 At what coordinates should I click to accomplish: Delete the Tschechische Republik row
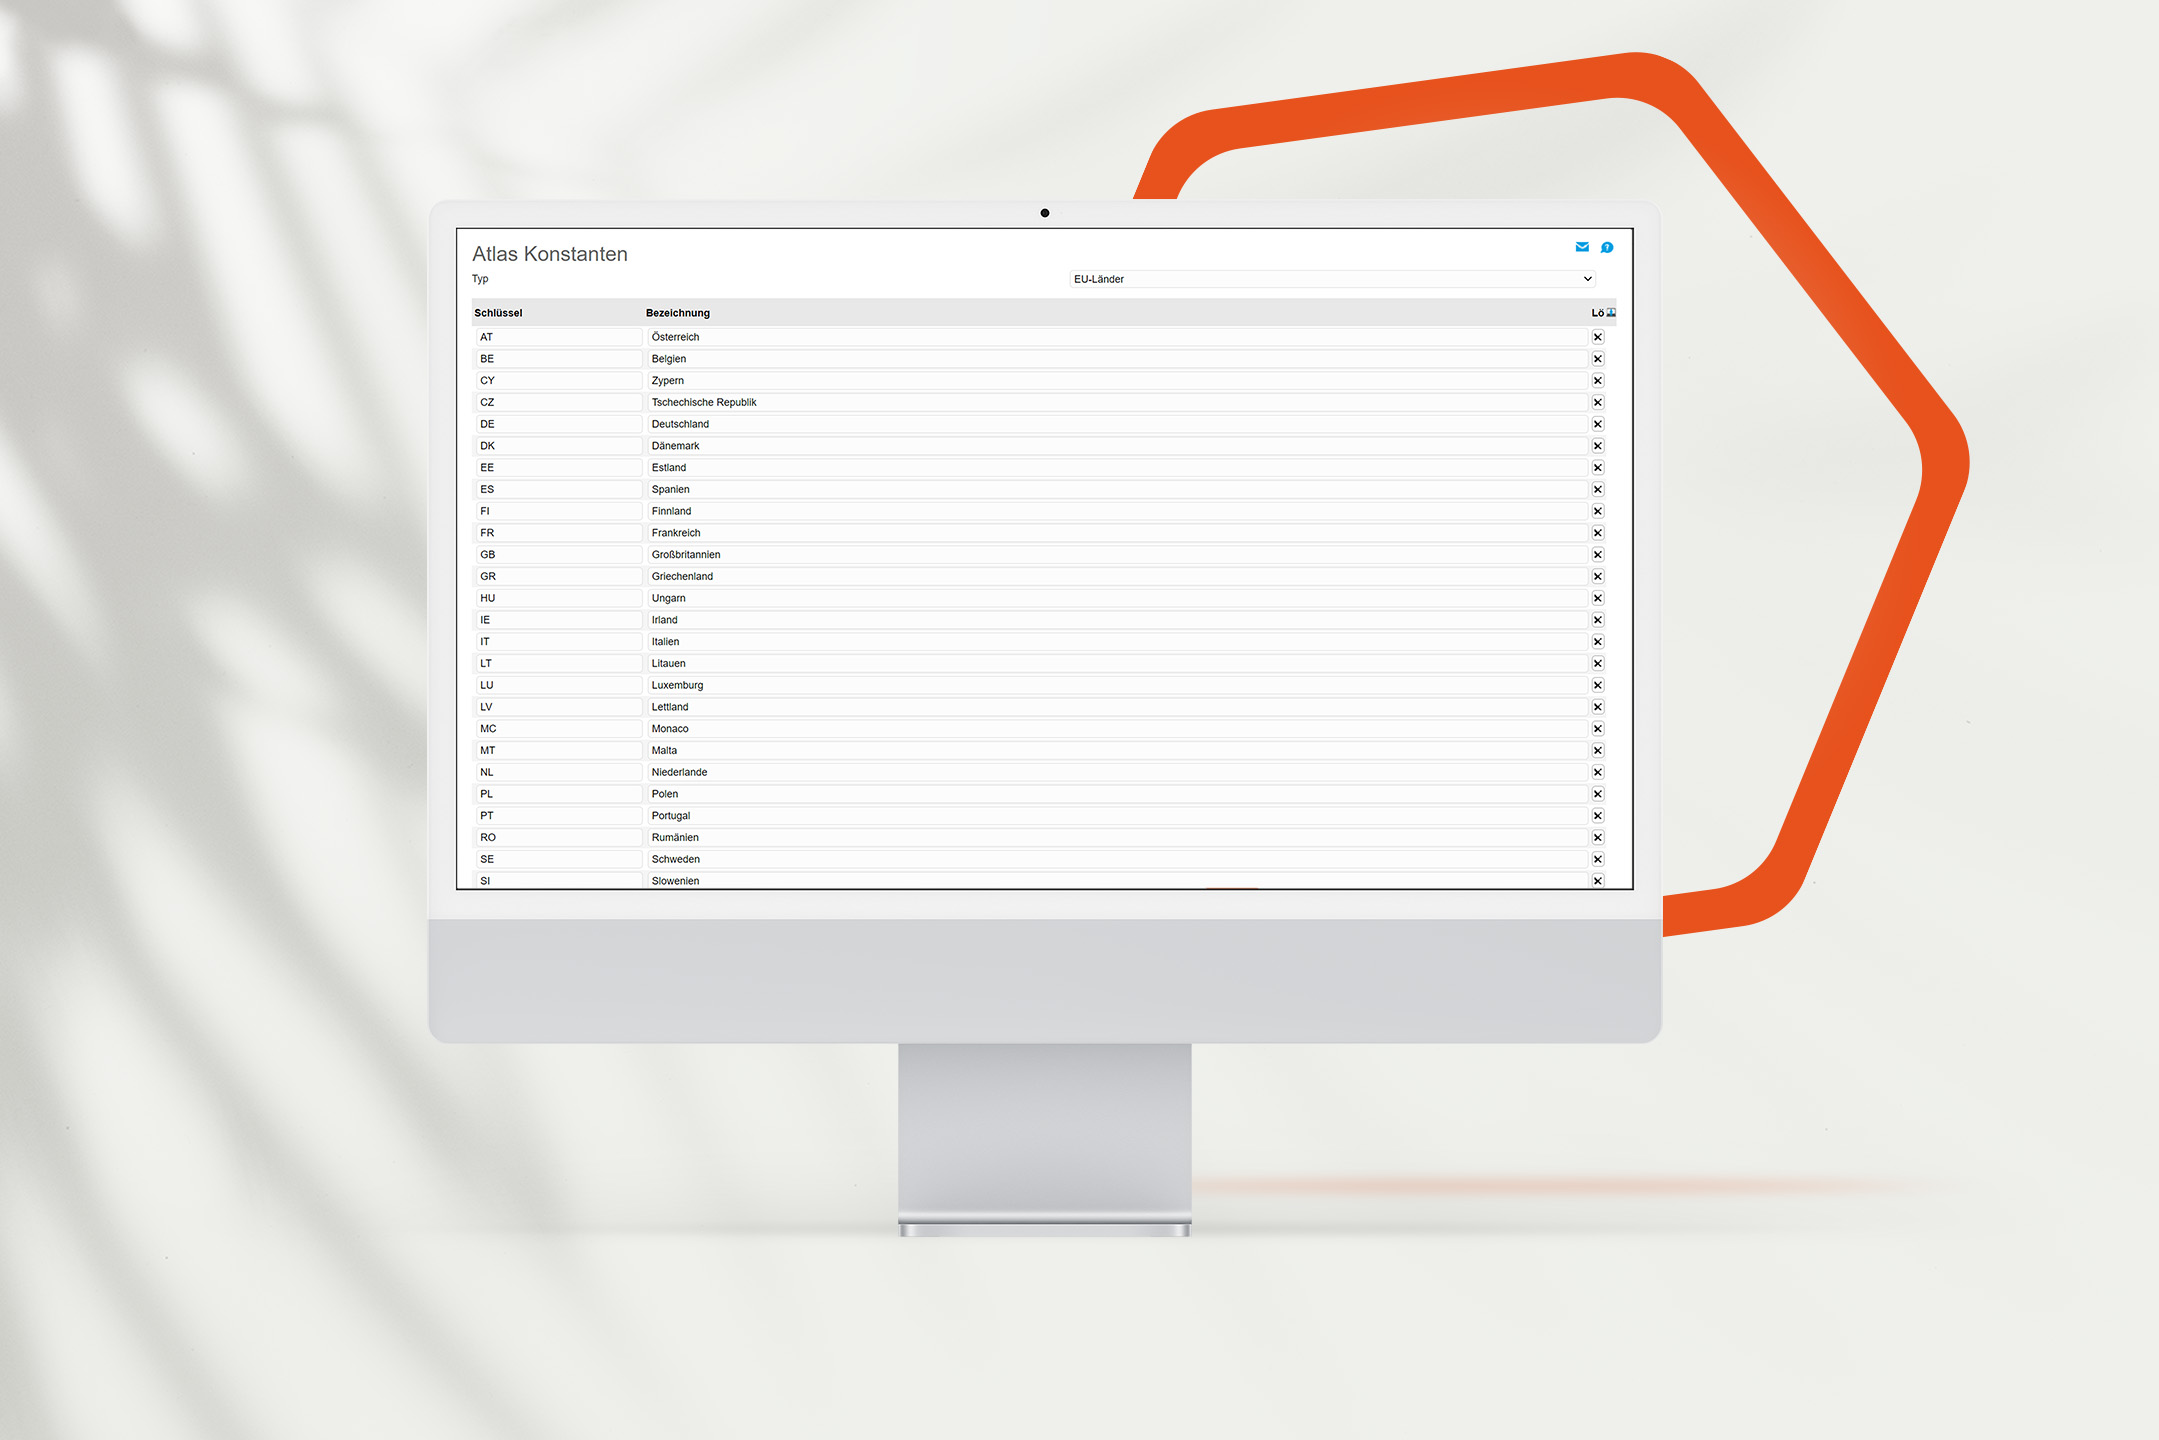coord(1598,402)
